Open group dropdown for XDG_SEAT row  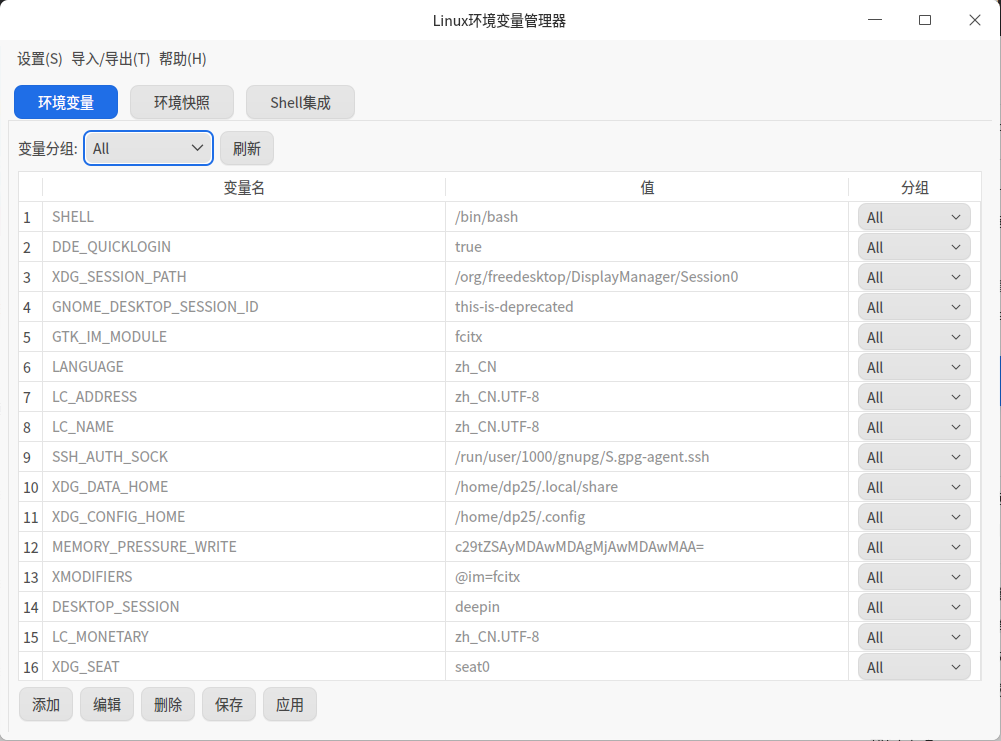914,667
